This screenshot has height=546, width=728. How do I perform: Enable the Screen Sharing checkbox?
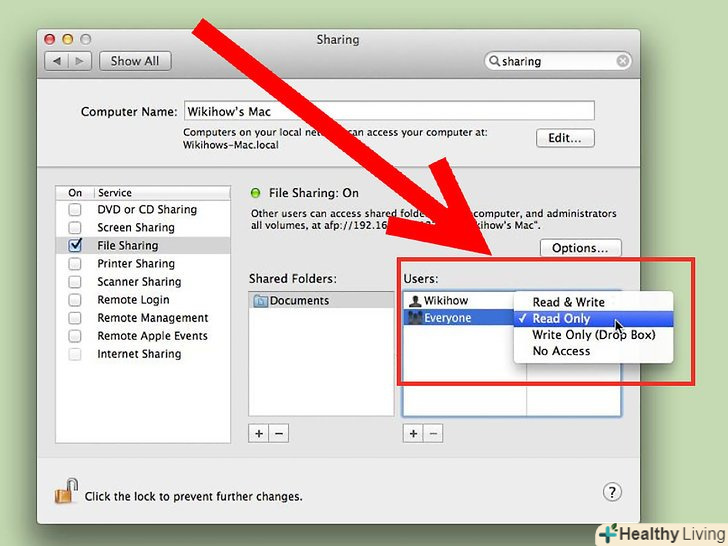click(75, 228)
